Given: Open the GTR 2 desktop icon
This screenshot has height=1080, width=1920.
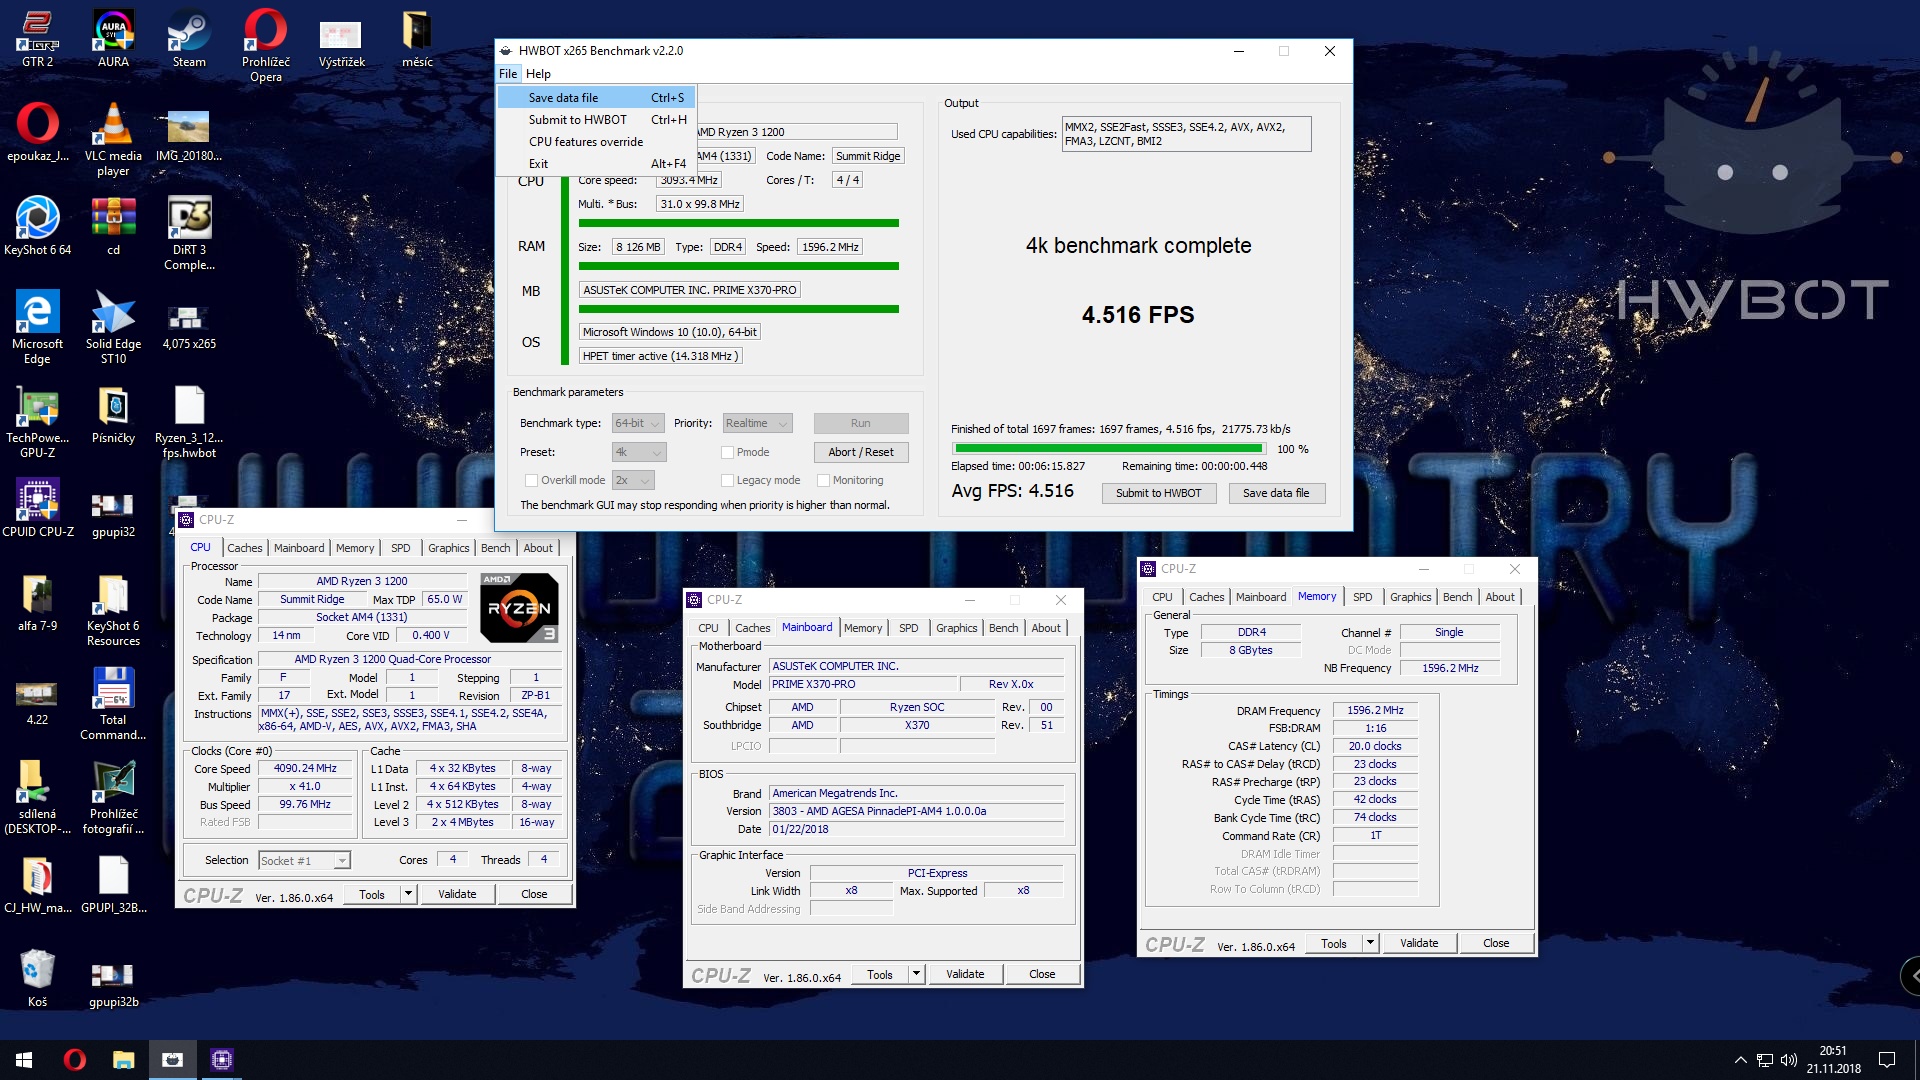Looking at the screenshot, I should pyautogui.click(x=37, y=40).
